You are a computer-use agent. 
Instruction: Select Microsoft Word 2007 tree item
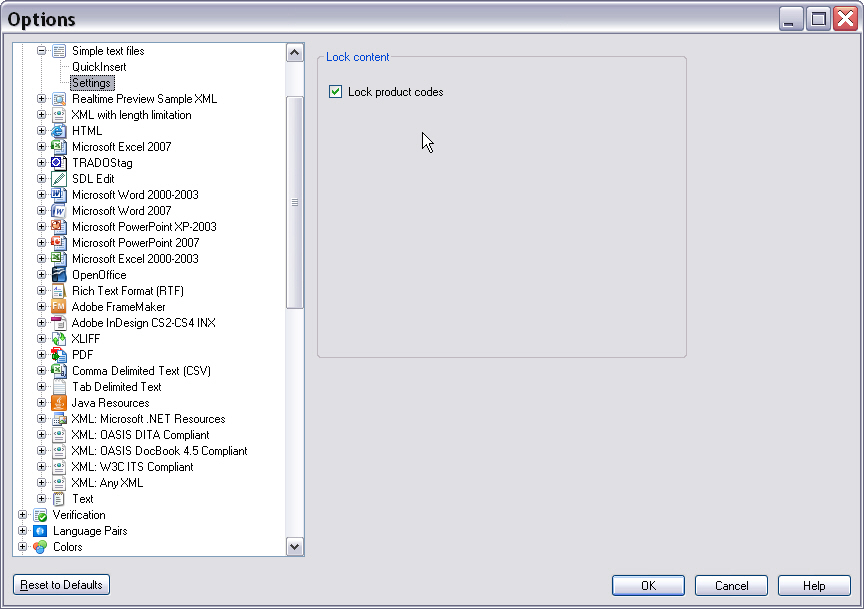[x=121, y=211]
